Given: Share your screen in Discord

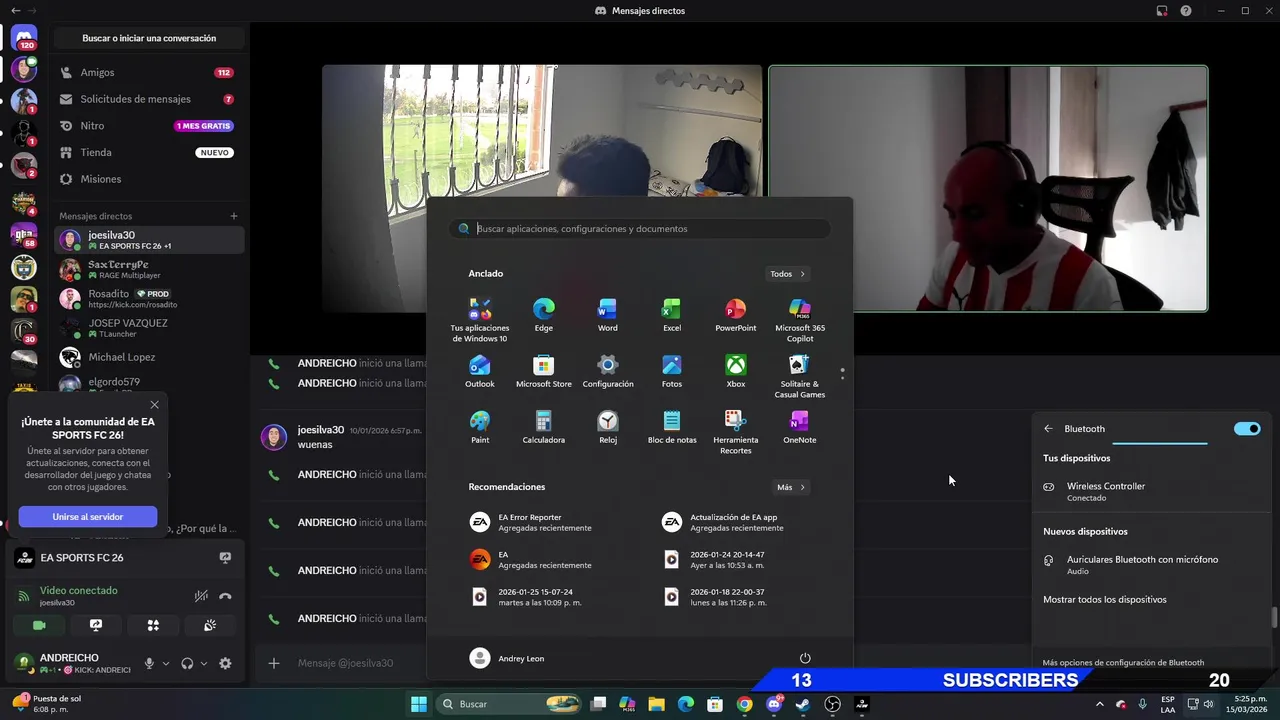Looking at the screenshot, I should tap(96, 625).
